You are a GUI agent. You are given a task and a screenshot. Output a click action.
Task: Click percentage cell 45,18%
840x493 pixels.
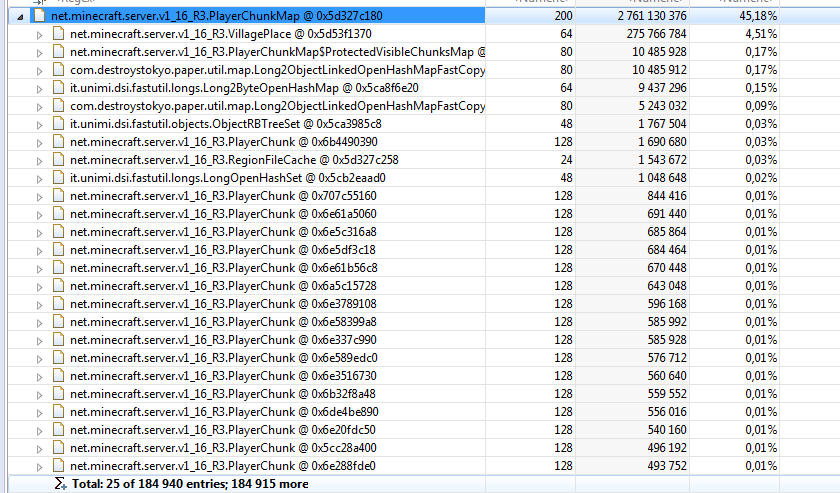click(758, 16)
